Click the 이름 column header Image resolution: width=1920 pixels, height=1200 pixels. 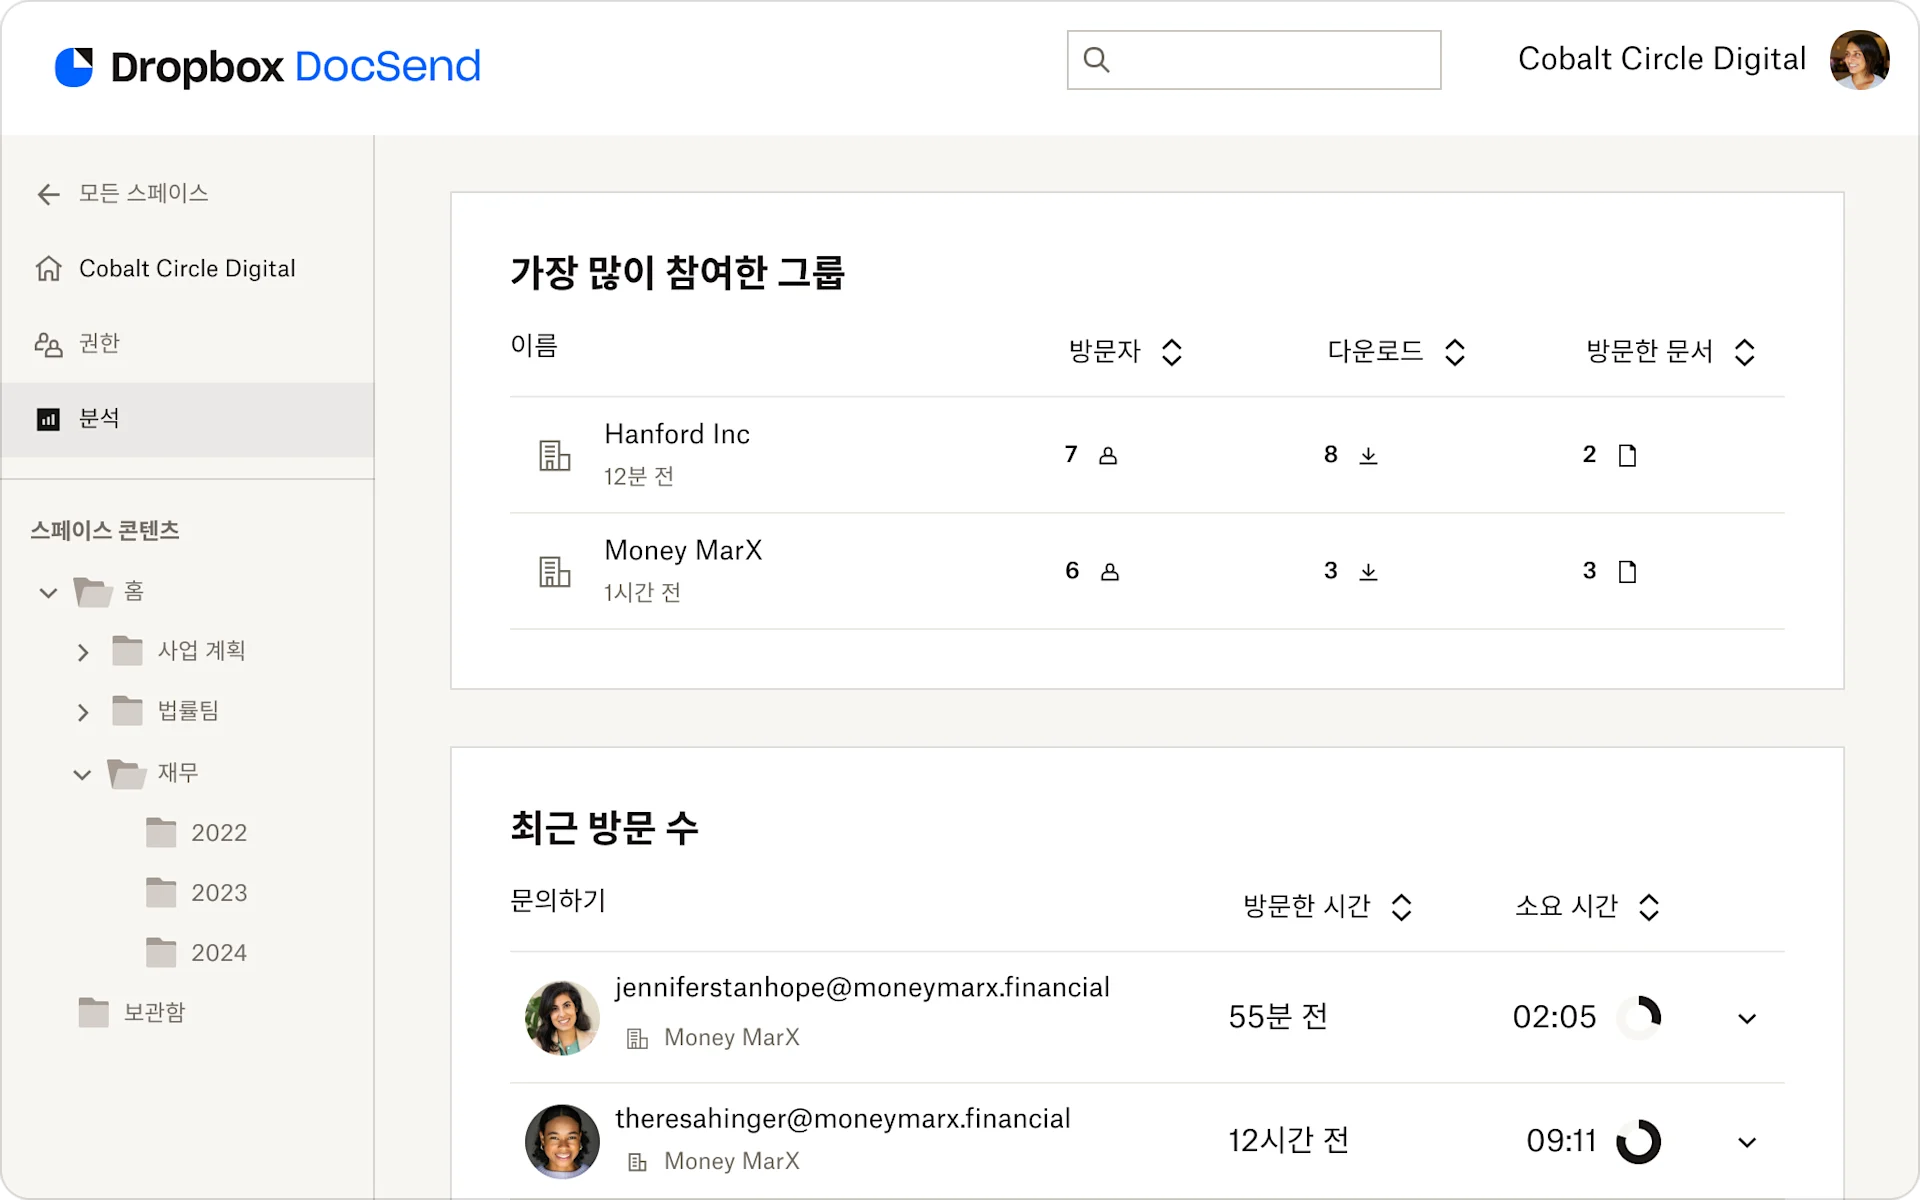coord(534,346)
